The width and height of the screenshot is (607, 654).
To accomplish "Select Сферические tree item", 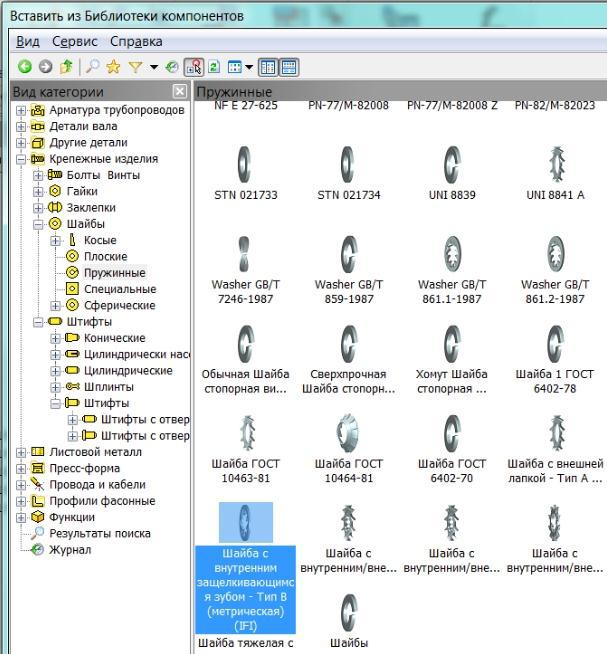I will [x=119, y=305].
